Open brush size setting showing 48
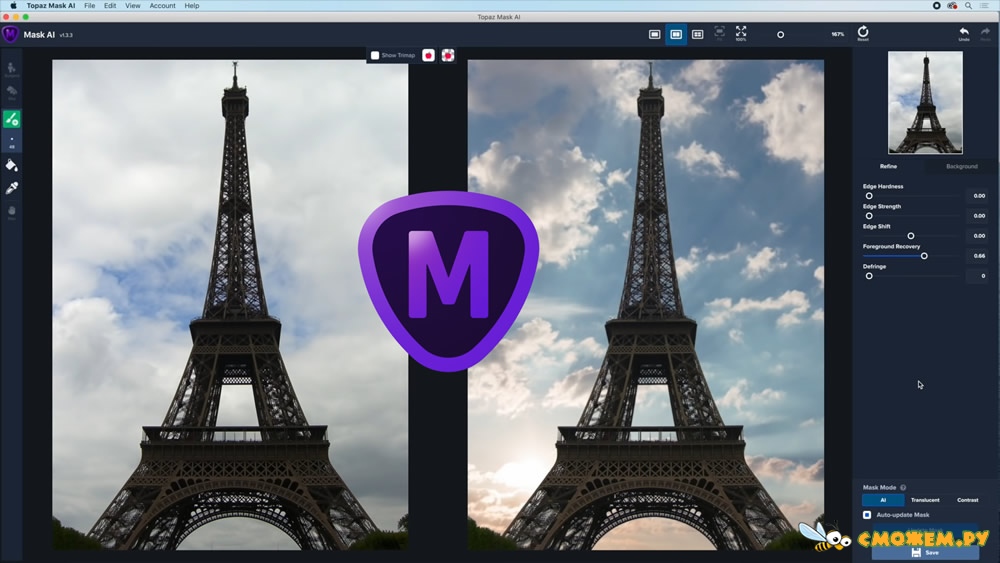Viewport: 1000px width, 563px height. click(x=11, y=142)
